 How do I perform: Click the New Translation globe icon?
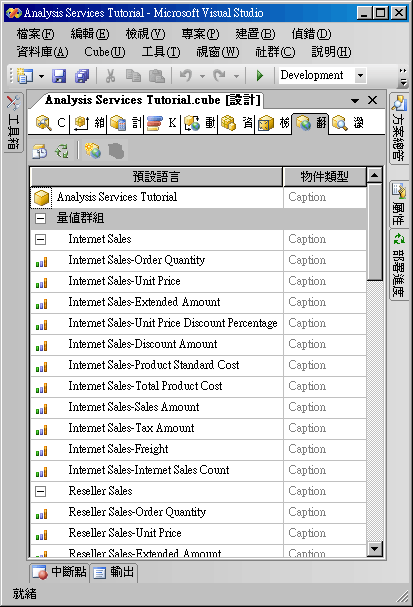coord(93,151)
